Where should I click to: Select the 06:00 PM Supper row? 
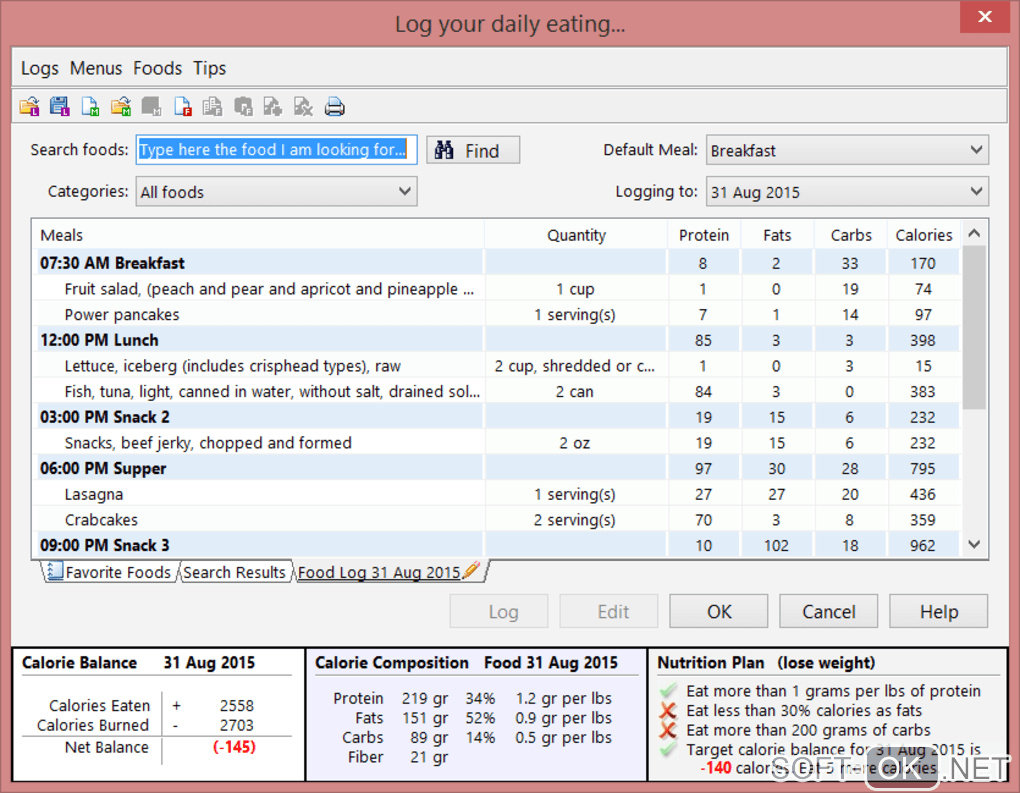[x=498, y=468]
